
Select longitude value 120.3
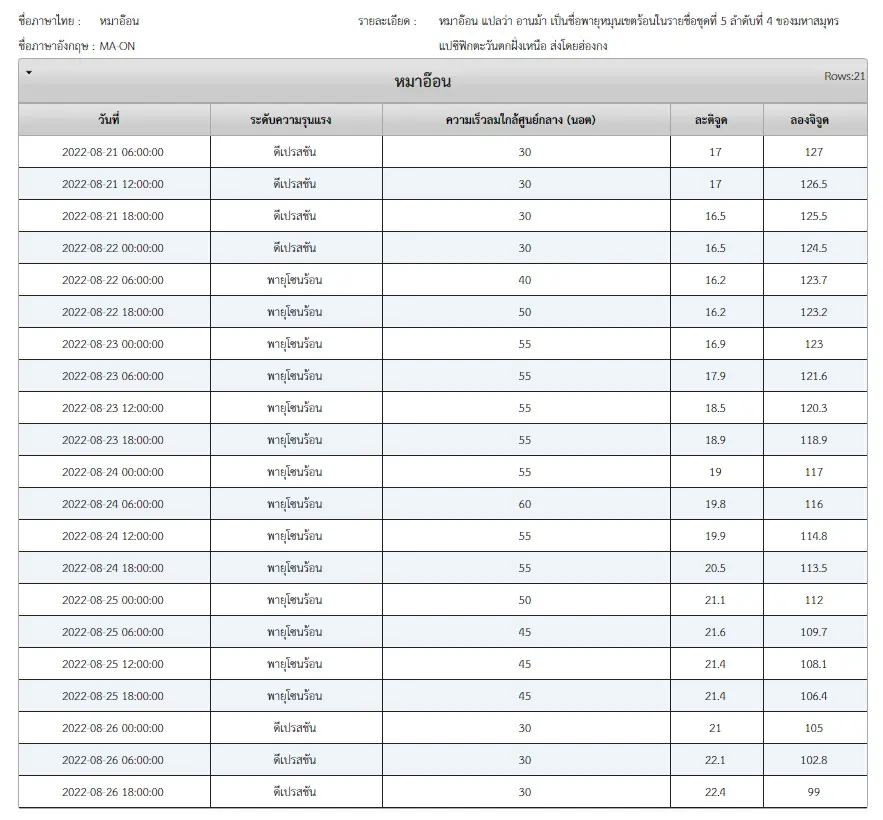tap(814, 408)
